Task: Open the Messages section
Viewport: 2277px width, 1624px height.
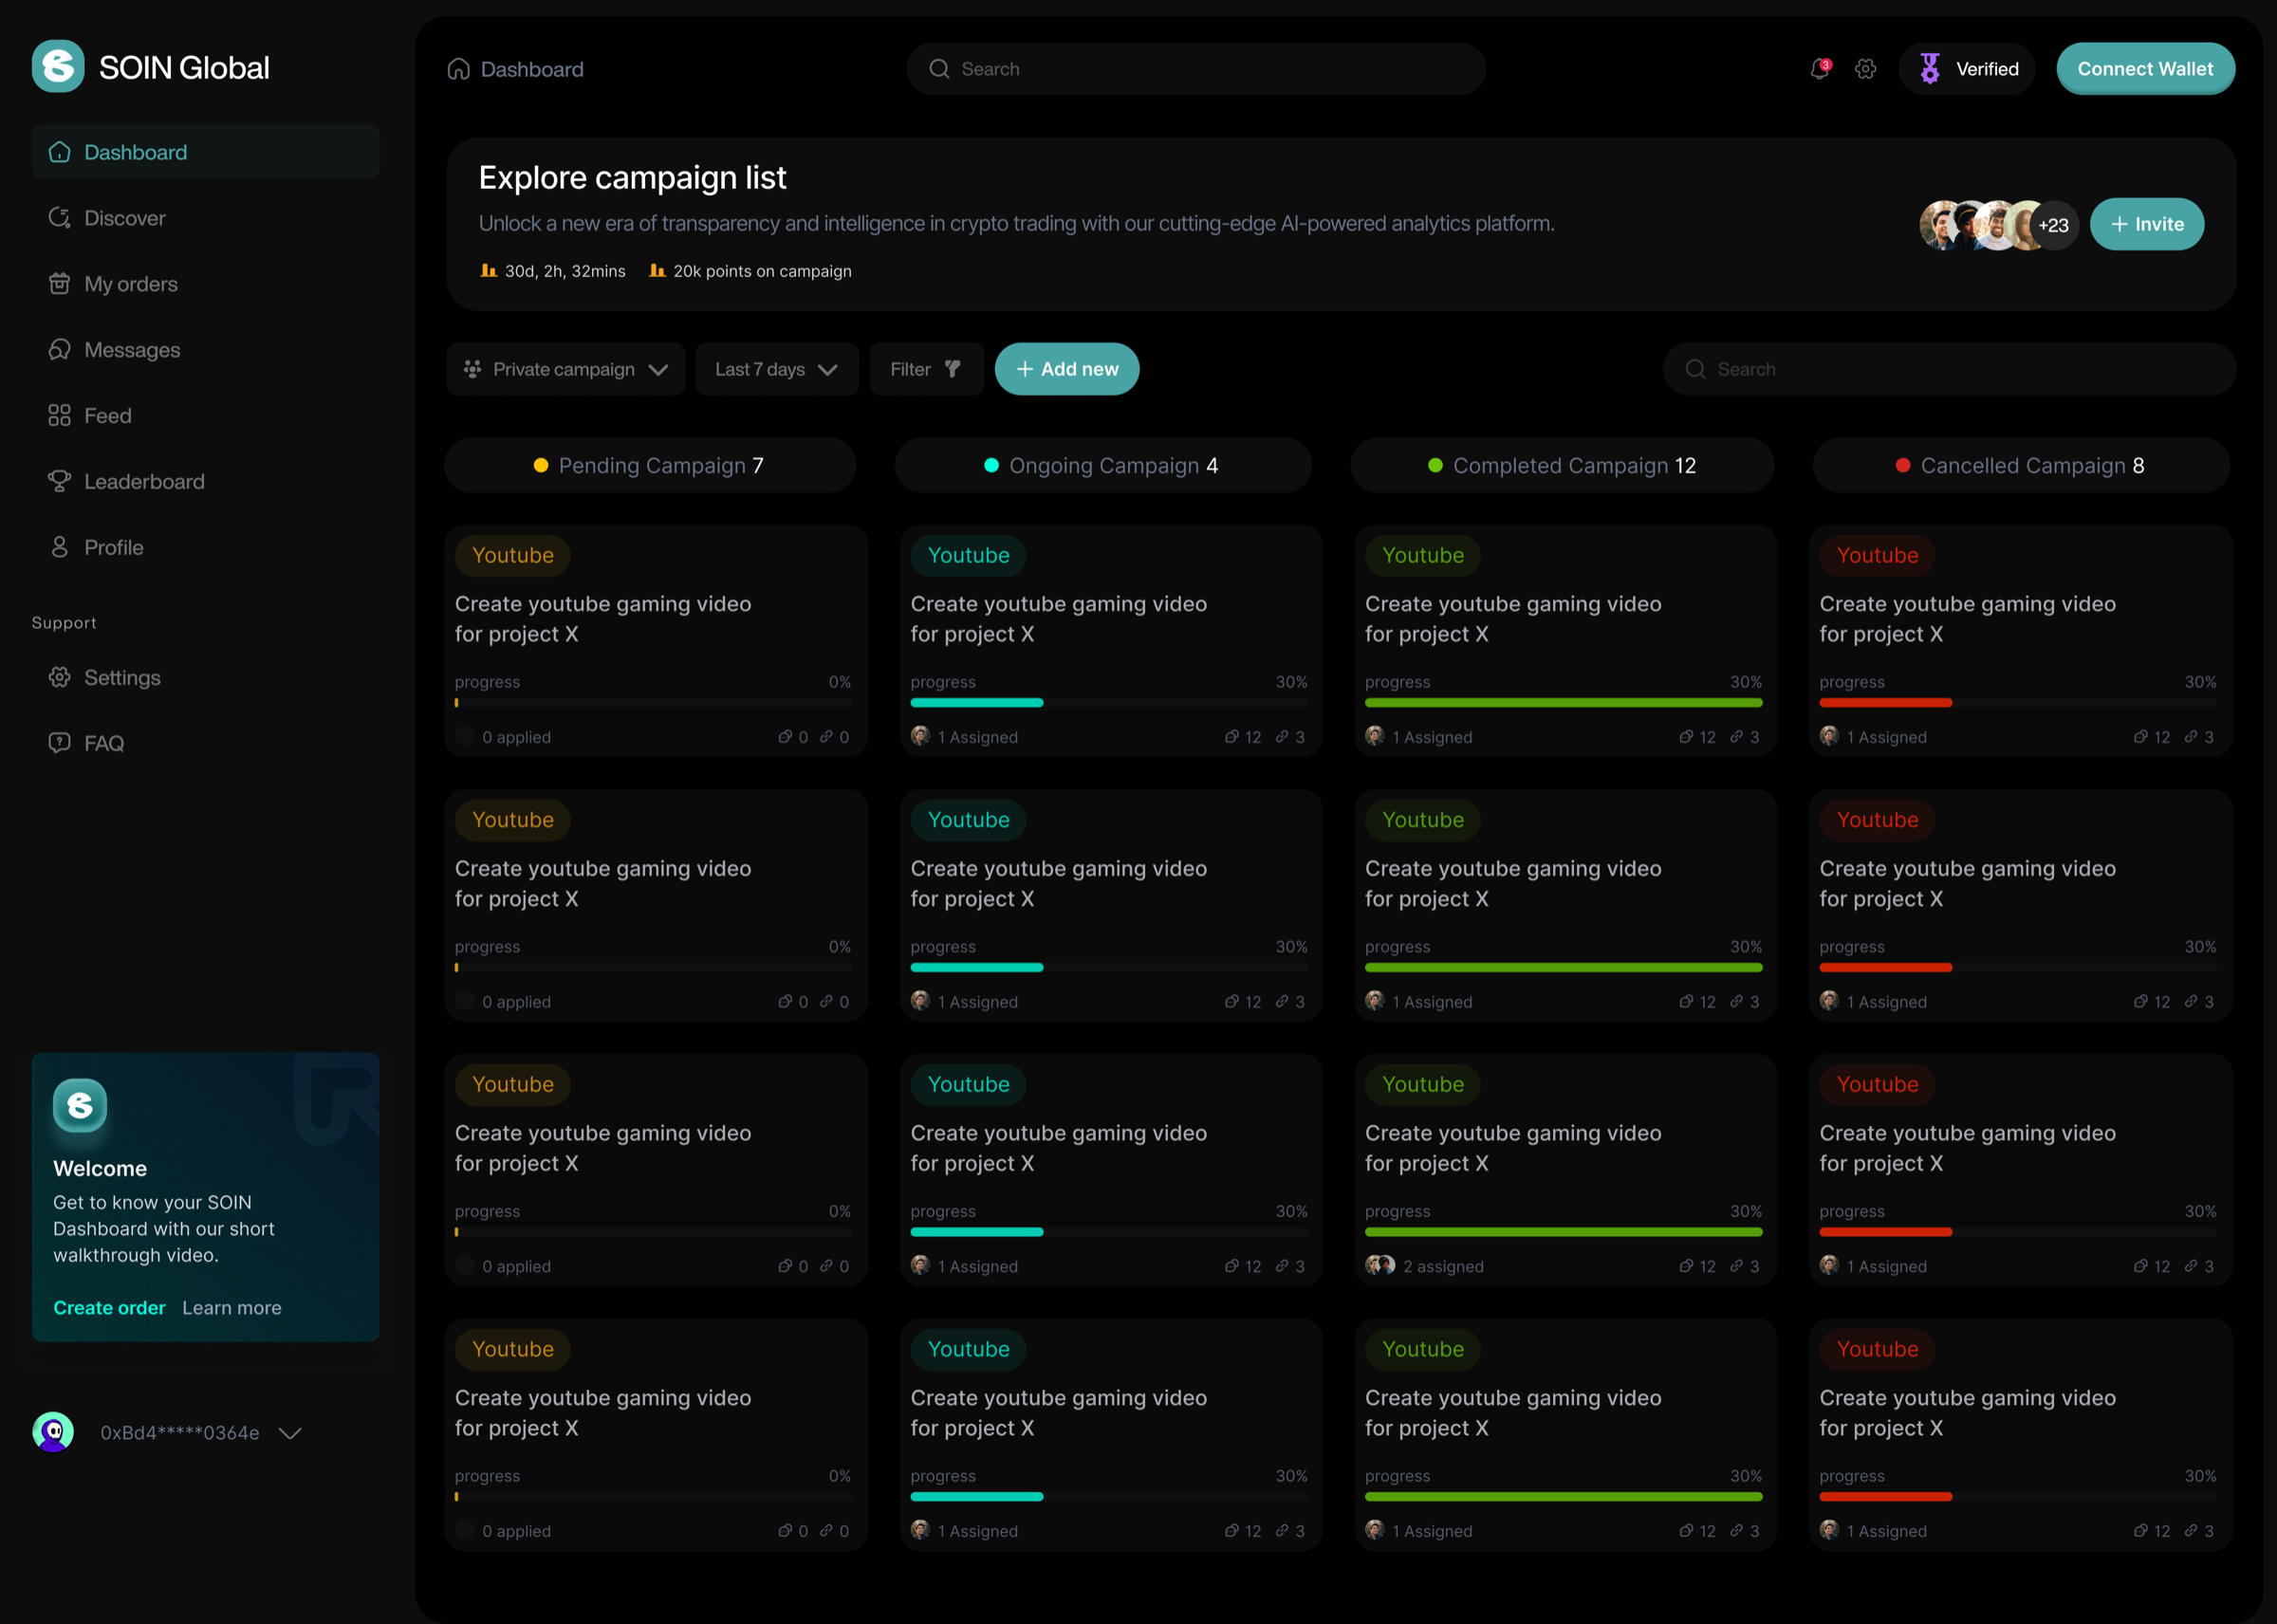Action: tap(205, 350)
